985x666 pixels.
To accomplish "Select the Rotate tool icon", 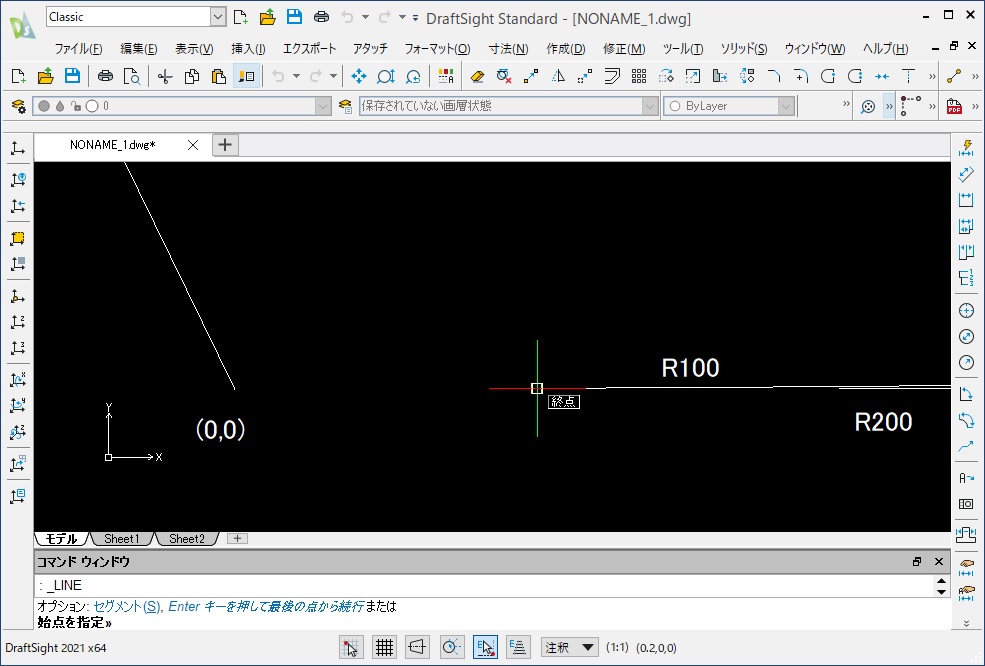I will coord(666,77).
